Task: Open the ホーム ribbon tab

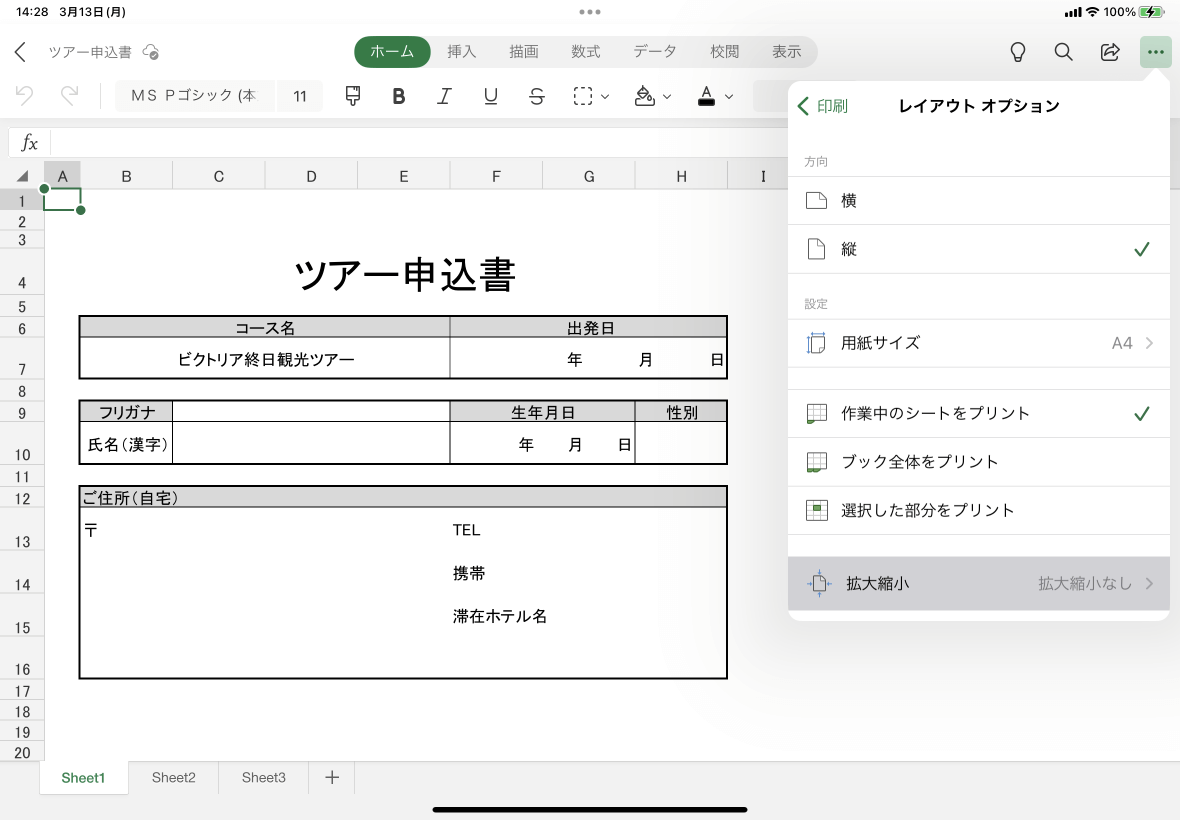Action: point(392,52)
